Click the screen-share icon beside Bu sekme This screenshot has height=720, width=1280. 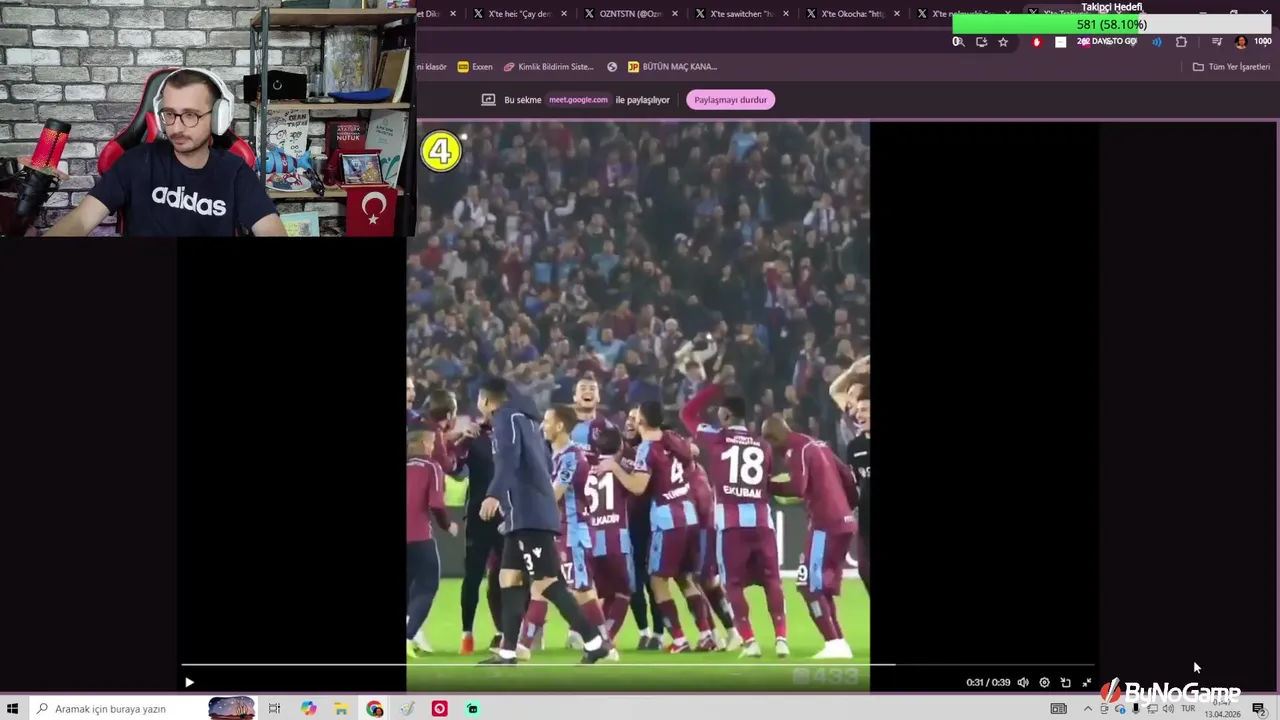point(488,100)
